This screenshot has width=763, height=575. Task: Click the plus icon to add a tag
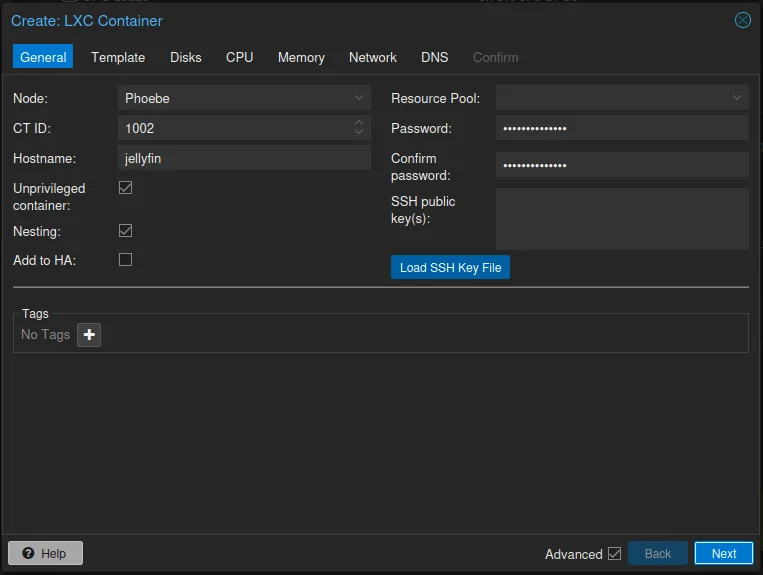coord(89,335)
